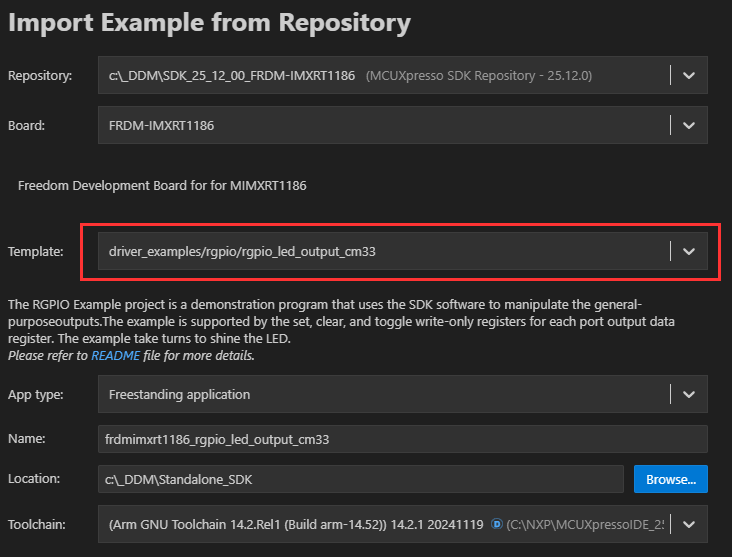This screenshot has width=732, height=557.
Task: Click the 'Name:' label
Action: (27, 439)
